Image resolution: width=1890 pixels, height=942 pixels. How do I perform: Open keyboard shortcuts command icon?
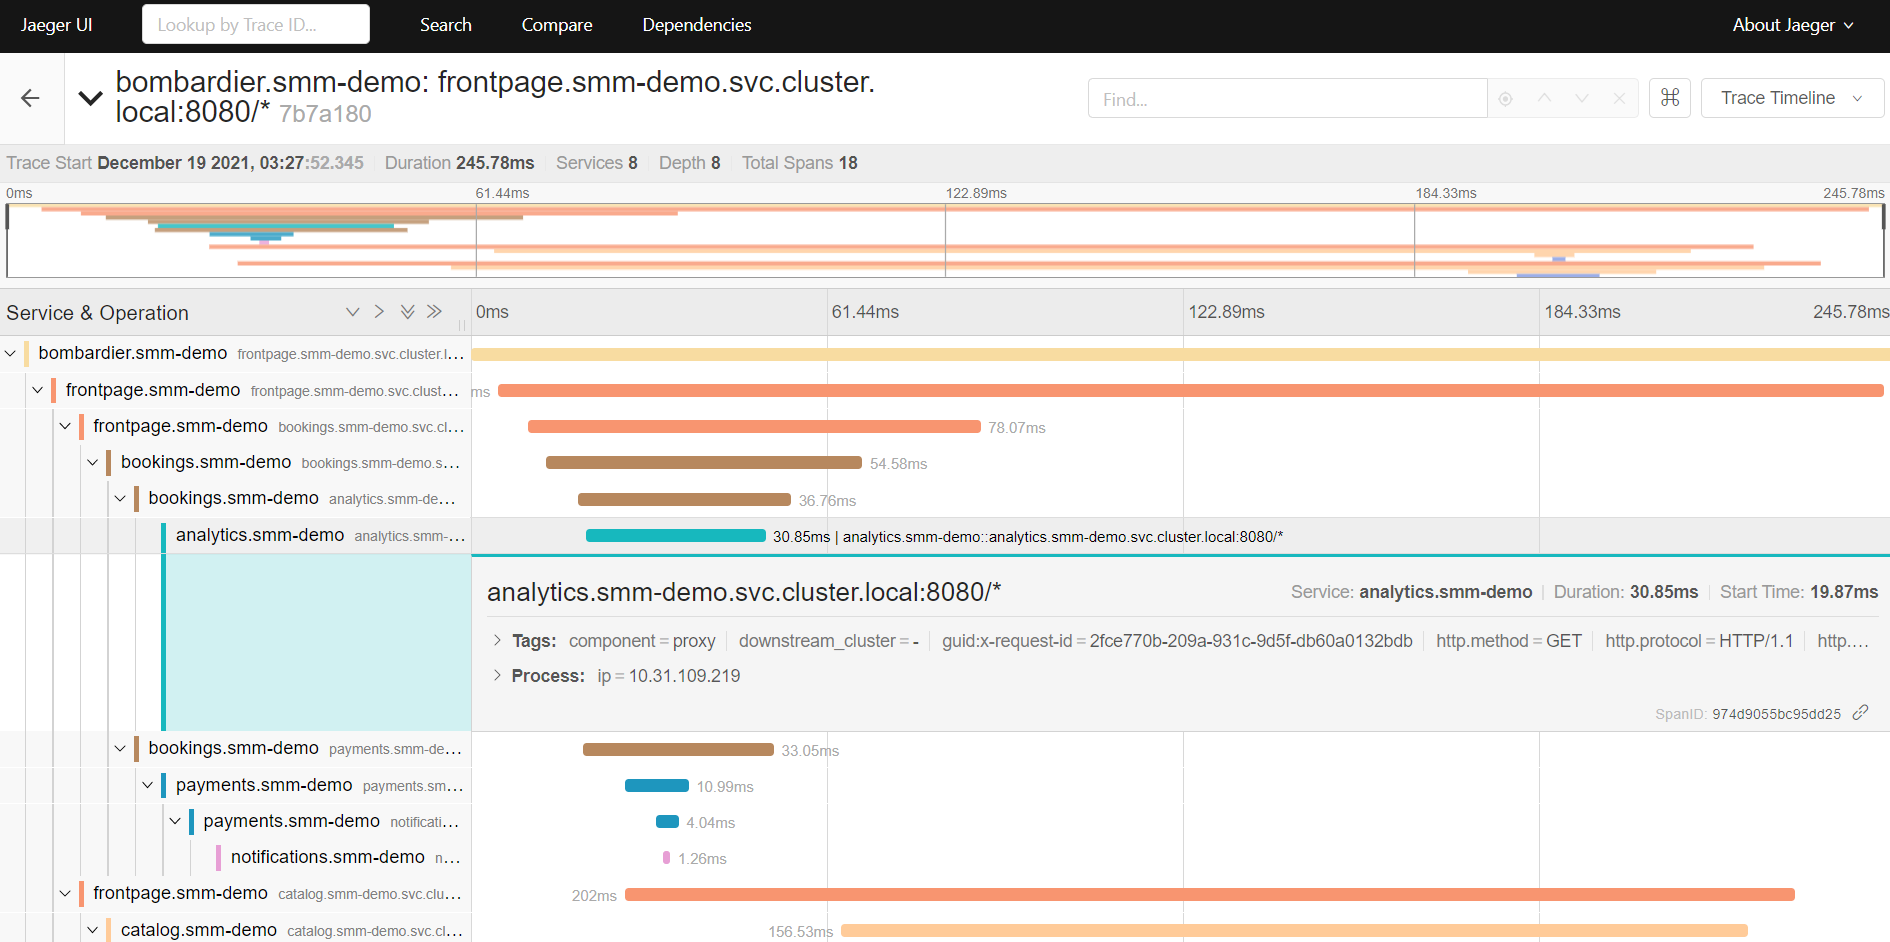tap(1670, 98)
